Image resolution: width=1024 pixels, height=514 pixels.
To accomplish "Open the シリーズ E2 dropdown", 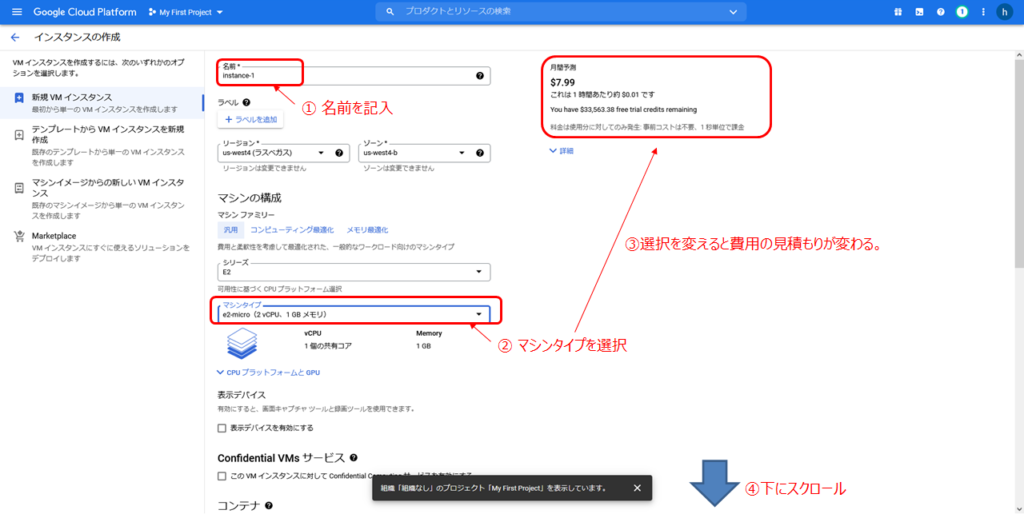I will [x=355, y=272].
